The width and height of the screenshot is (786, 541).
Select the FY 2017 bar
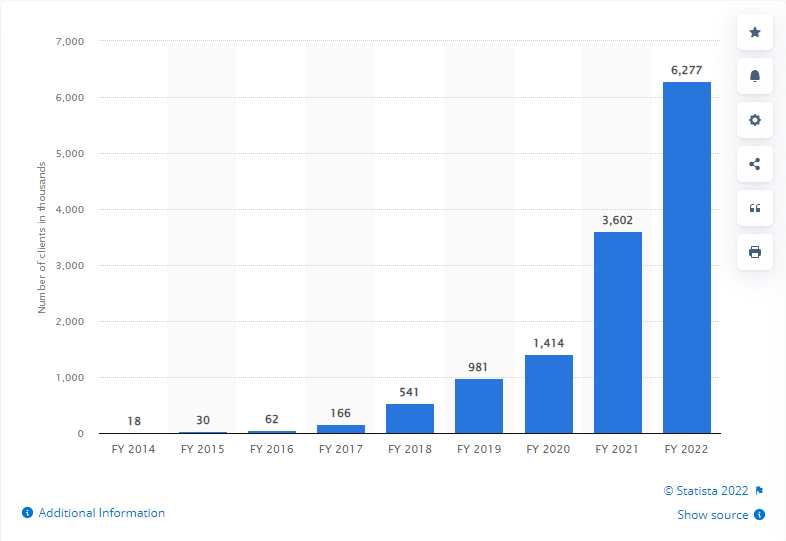tap(341, 429)
